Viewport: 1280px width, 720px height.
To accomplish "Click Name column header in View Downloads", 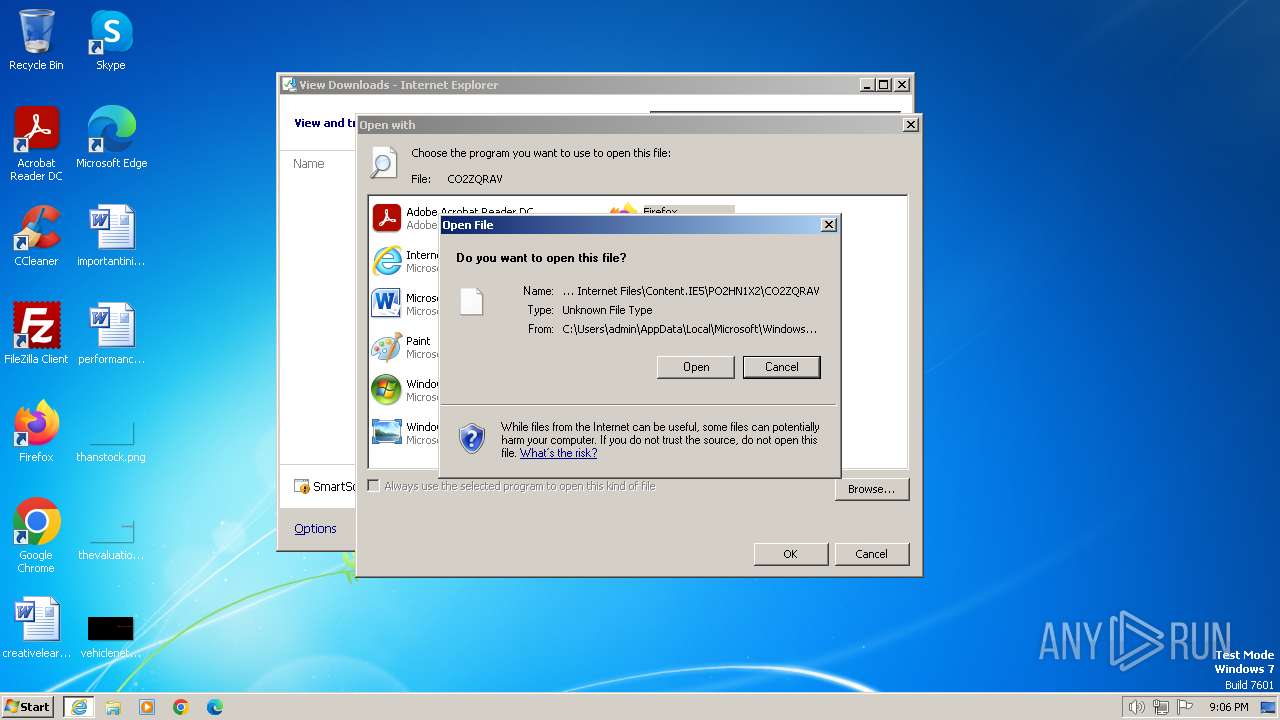I will [309, 164].
